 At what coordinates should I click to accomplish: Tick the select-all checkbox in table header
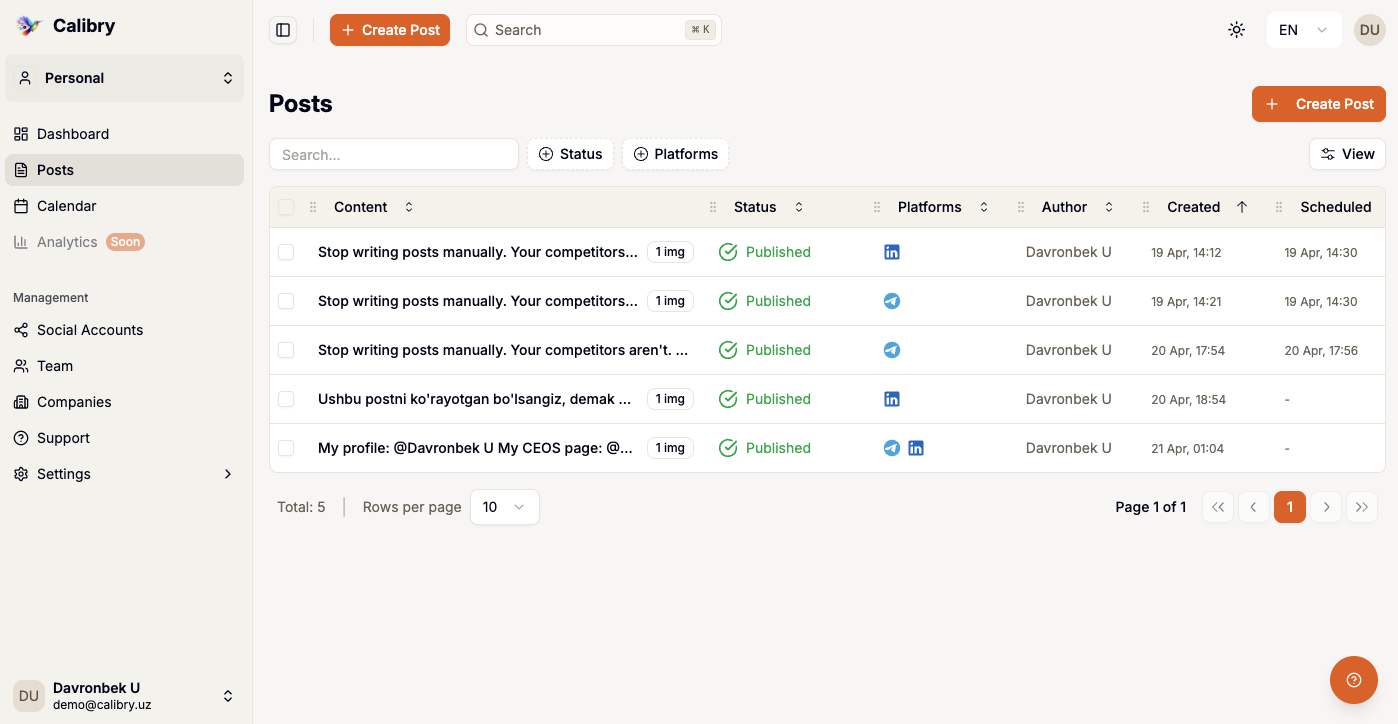pyautogui.click(x=286, y=207)
